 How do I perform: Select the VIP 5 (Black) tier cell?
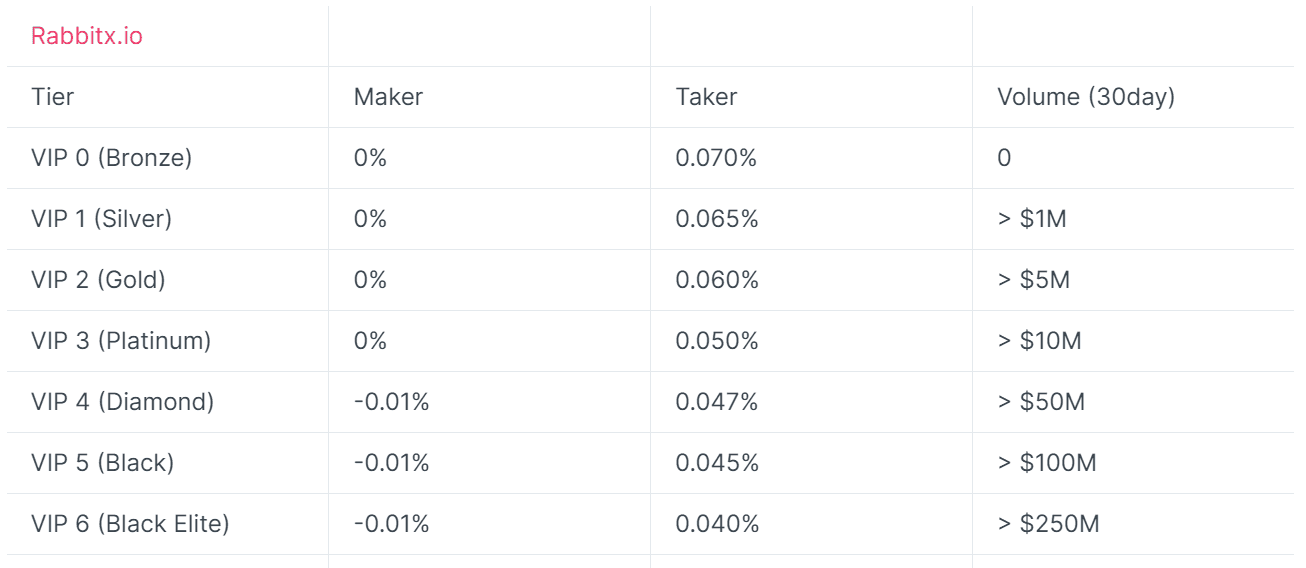click(x=103, y=463)
